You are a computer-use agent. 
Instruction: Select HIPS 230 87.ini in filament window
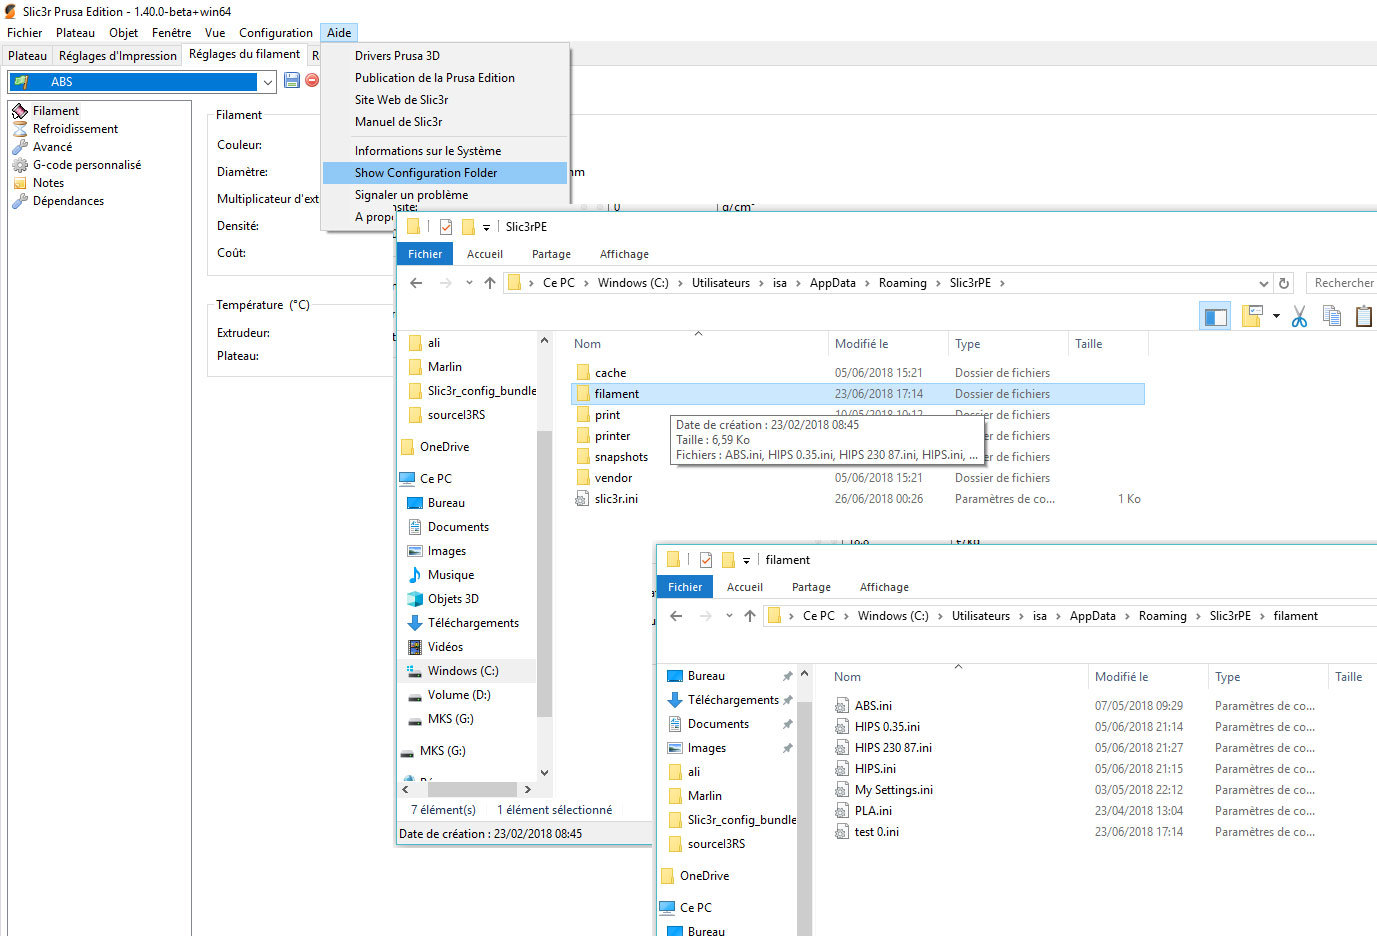(893, 748)
